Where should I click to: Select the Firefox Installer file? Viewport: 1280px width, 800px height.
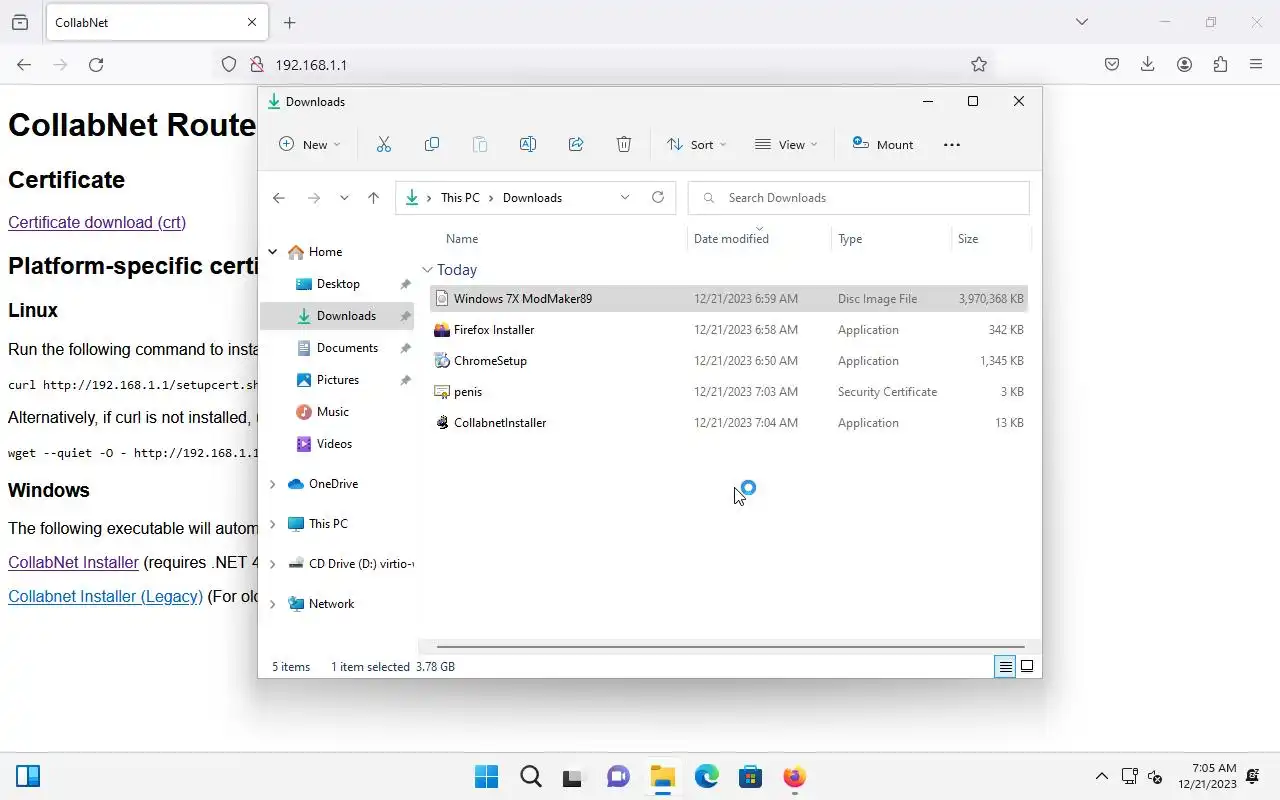(729, 330)
